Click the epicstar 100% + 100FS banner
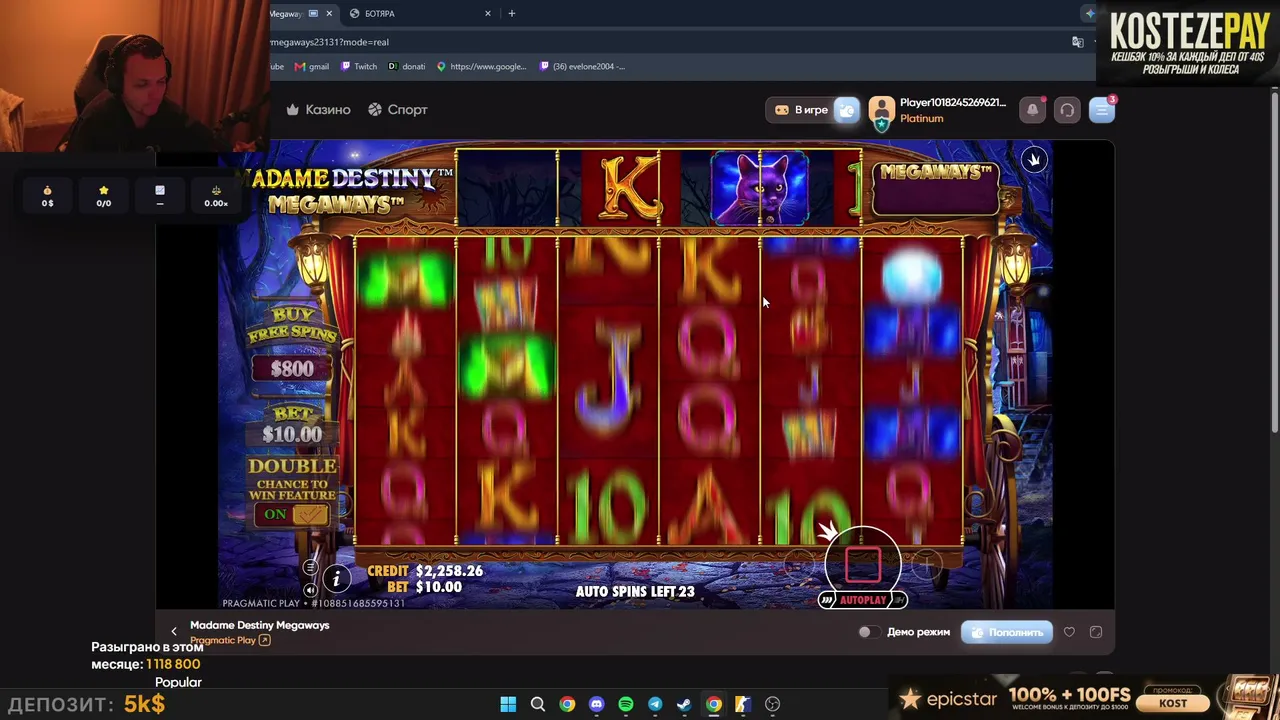The width and height of the screenshot is (1280, 720). click(x=1085, y=698)
